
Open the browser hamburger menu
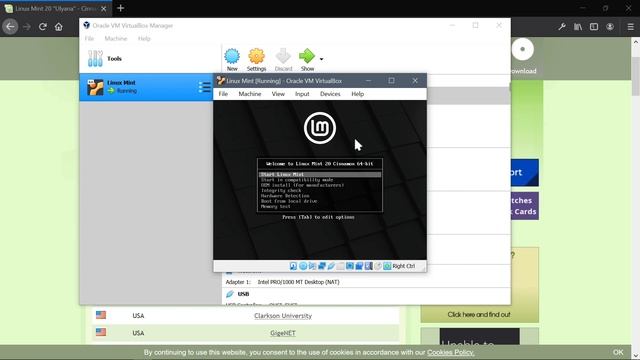(x=631, y=27)
